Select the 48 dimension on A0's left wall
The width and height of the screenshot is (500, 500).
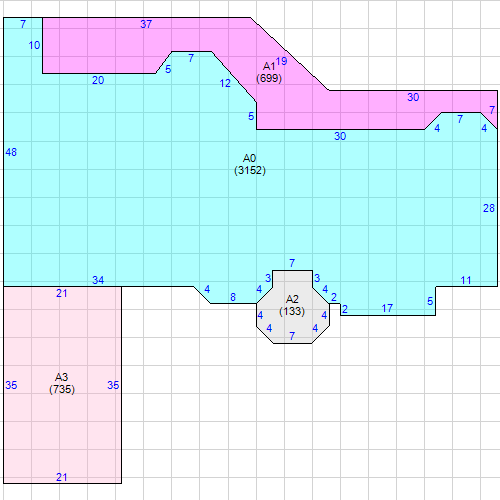point(11,152)
